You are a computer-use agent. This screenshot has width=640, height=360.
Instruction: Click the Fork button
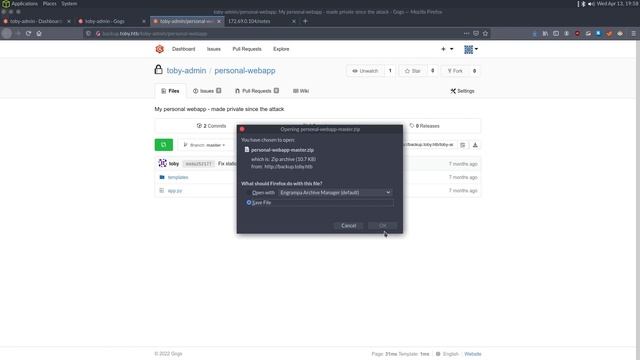pyautogui.click(x=455, y=71)
